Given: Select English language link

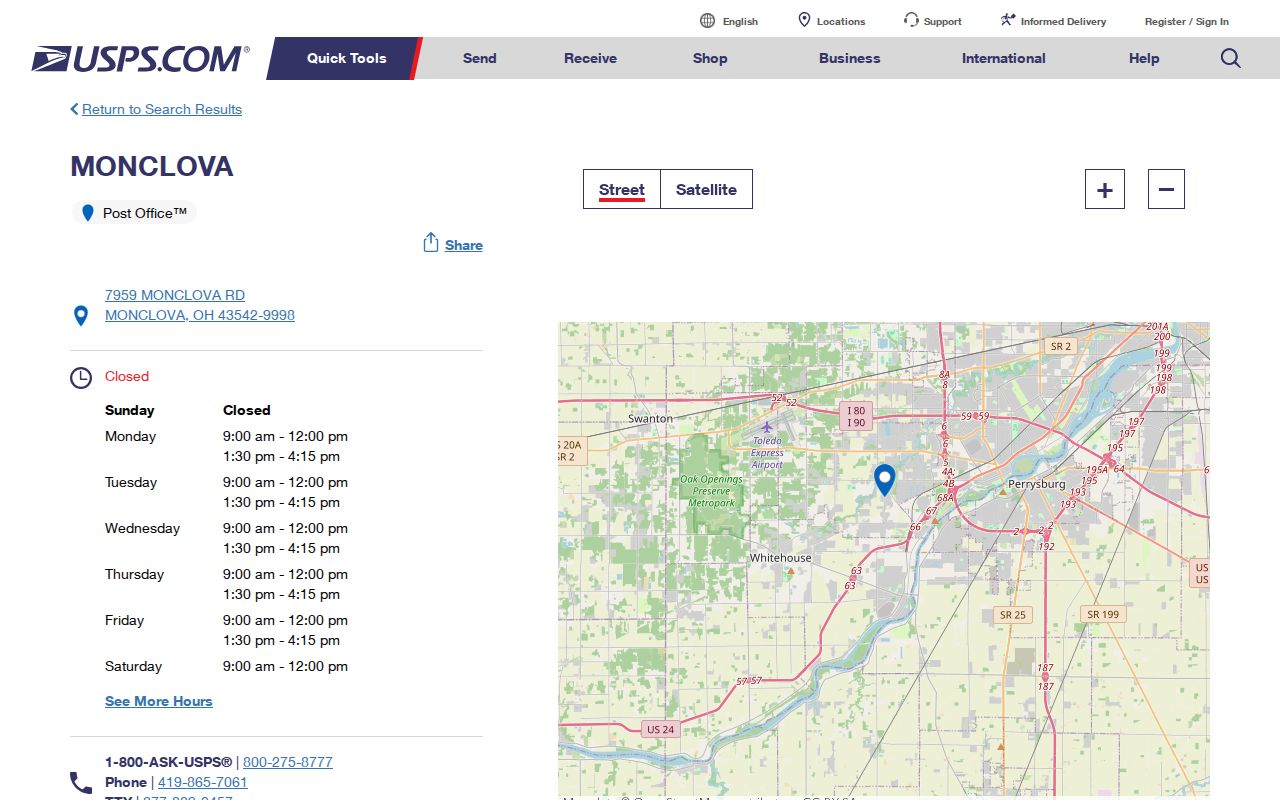Looking at the screenshot, I should point(740,21).
